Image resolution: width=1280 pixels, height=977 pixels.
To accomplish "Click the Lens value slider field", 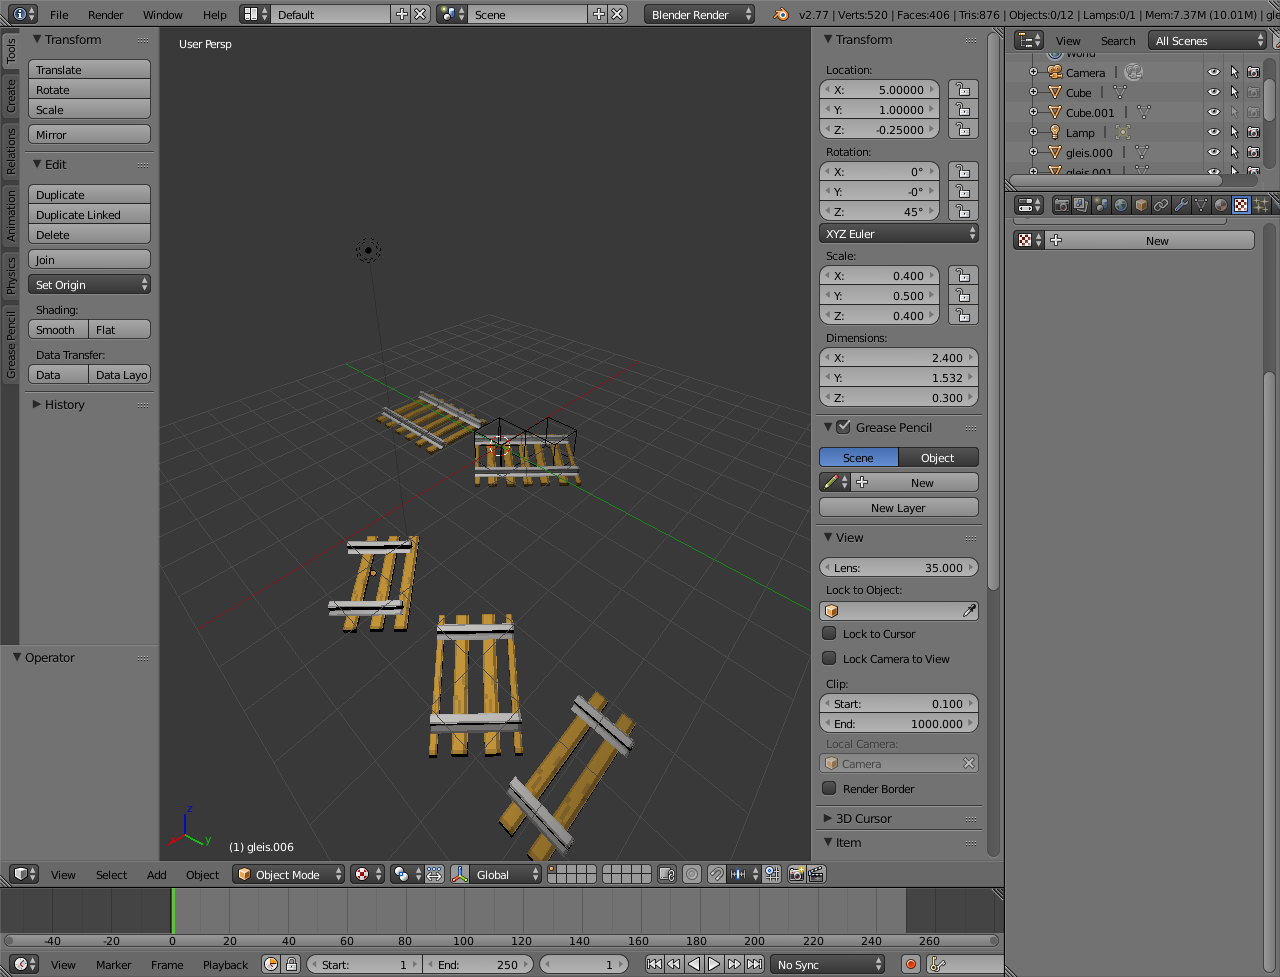I will tap(898, 568).
